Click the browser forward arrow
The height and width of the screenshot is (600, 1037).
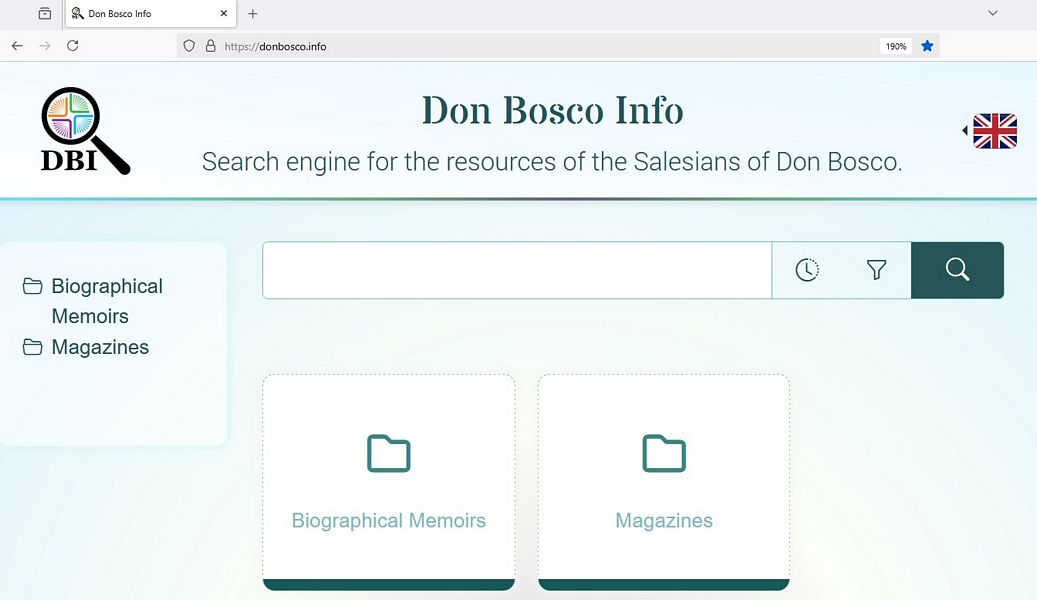45,46
